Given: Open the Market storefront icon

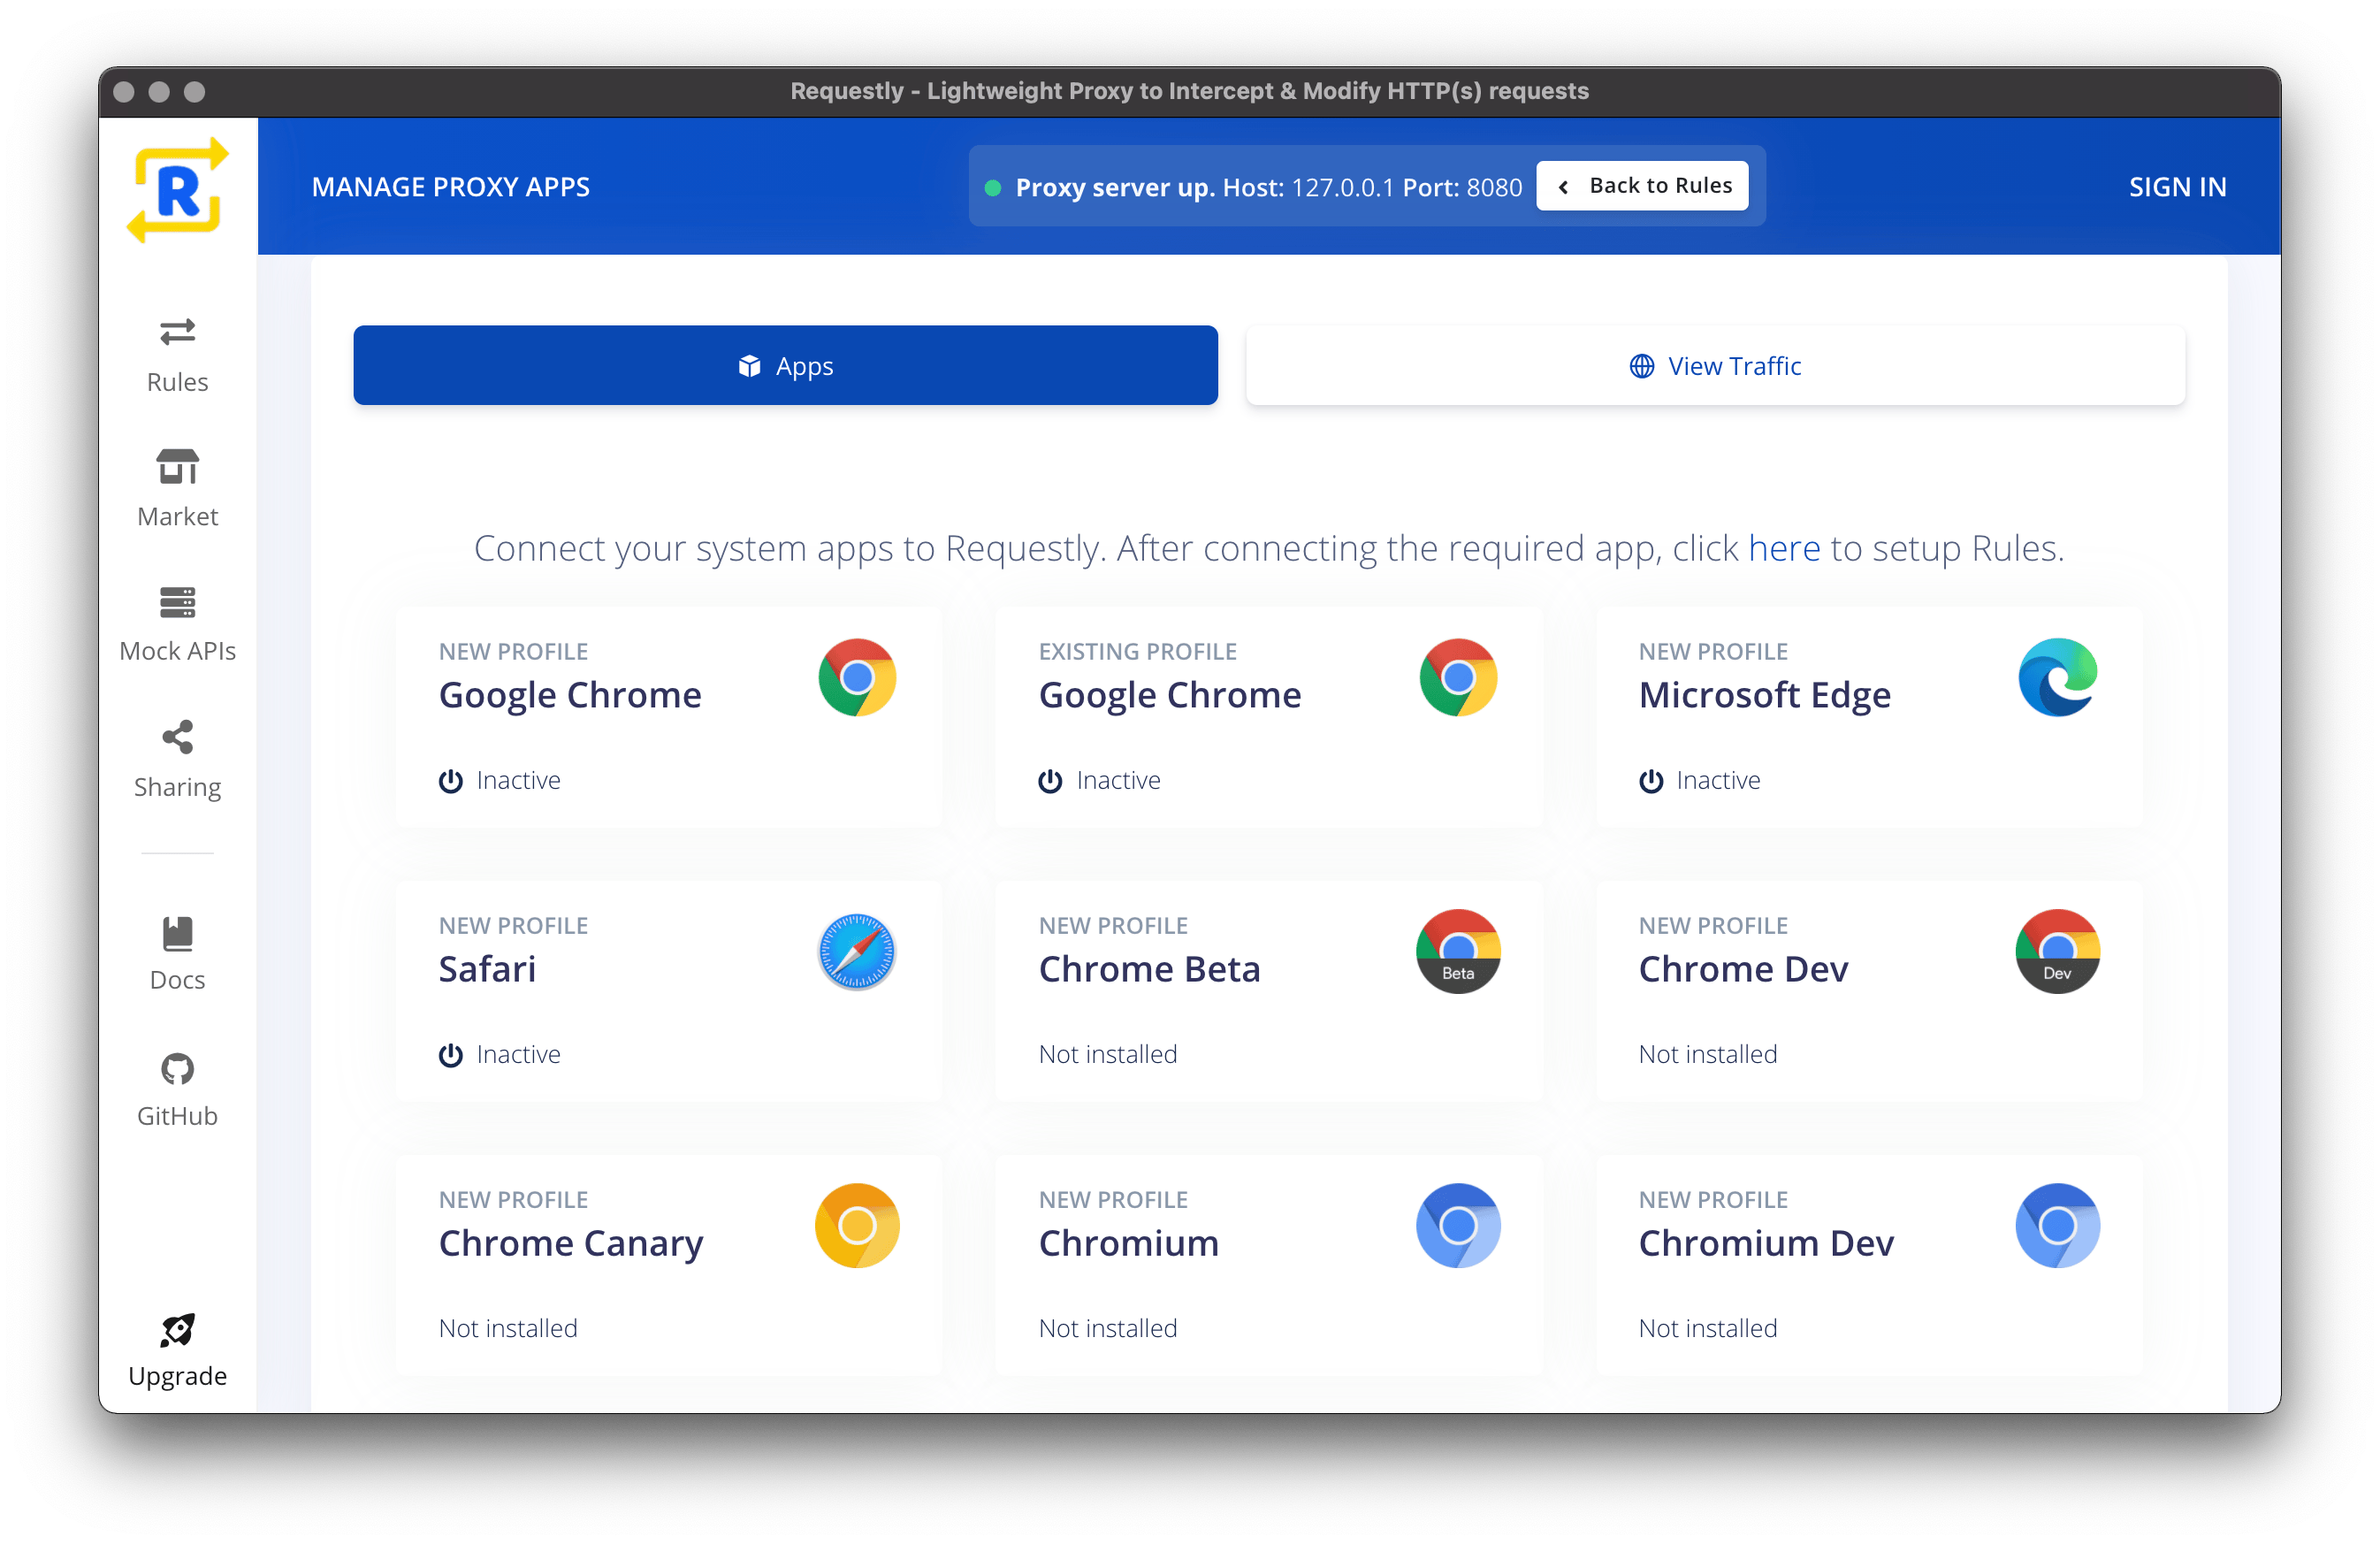Looking at the screenshot, I should (178, 466).
